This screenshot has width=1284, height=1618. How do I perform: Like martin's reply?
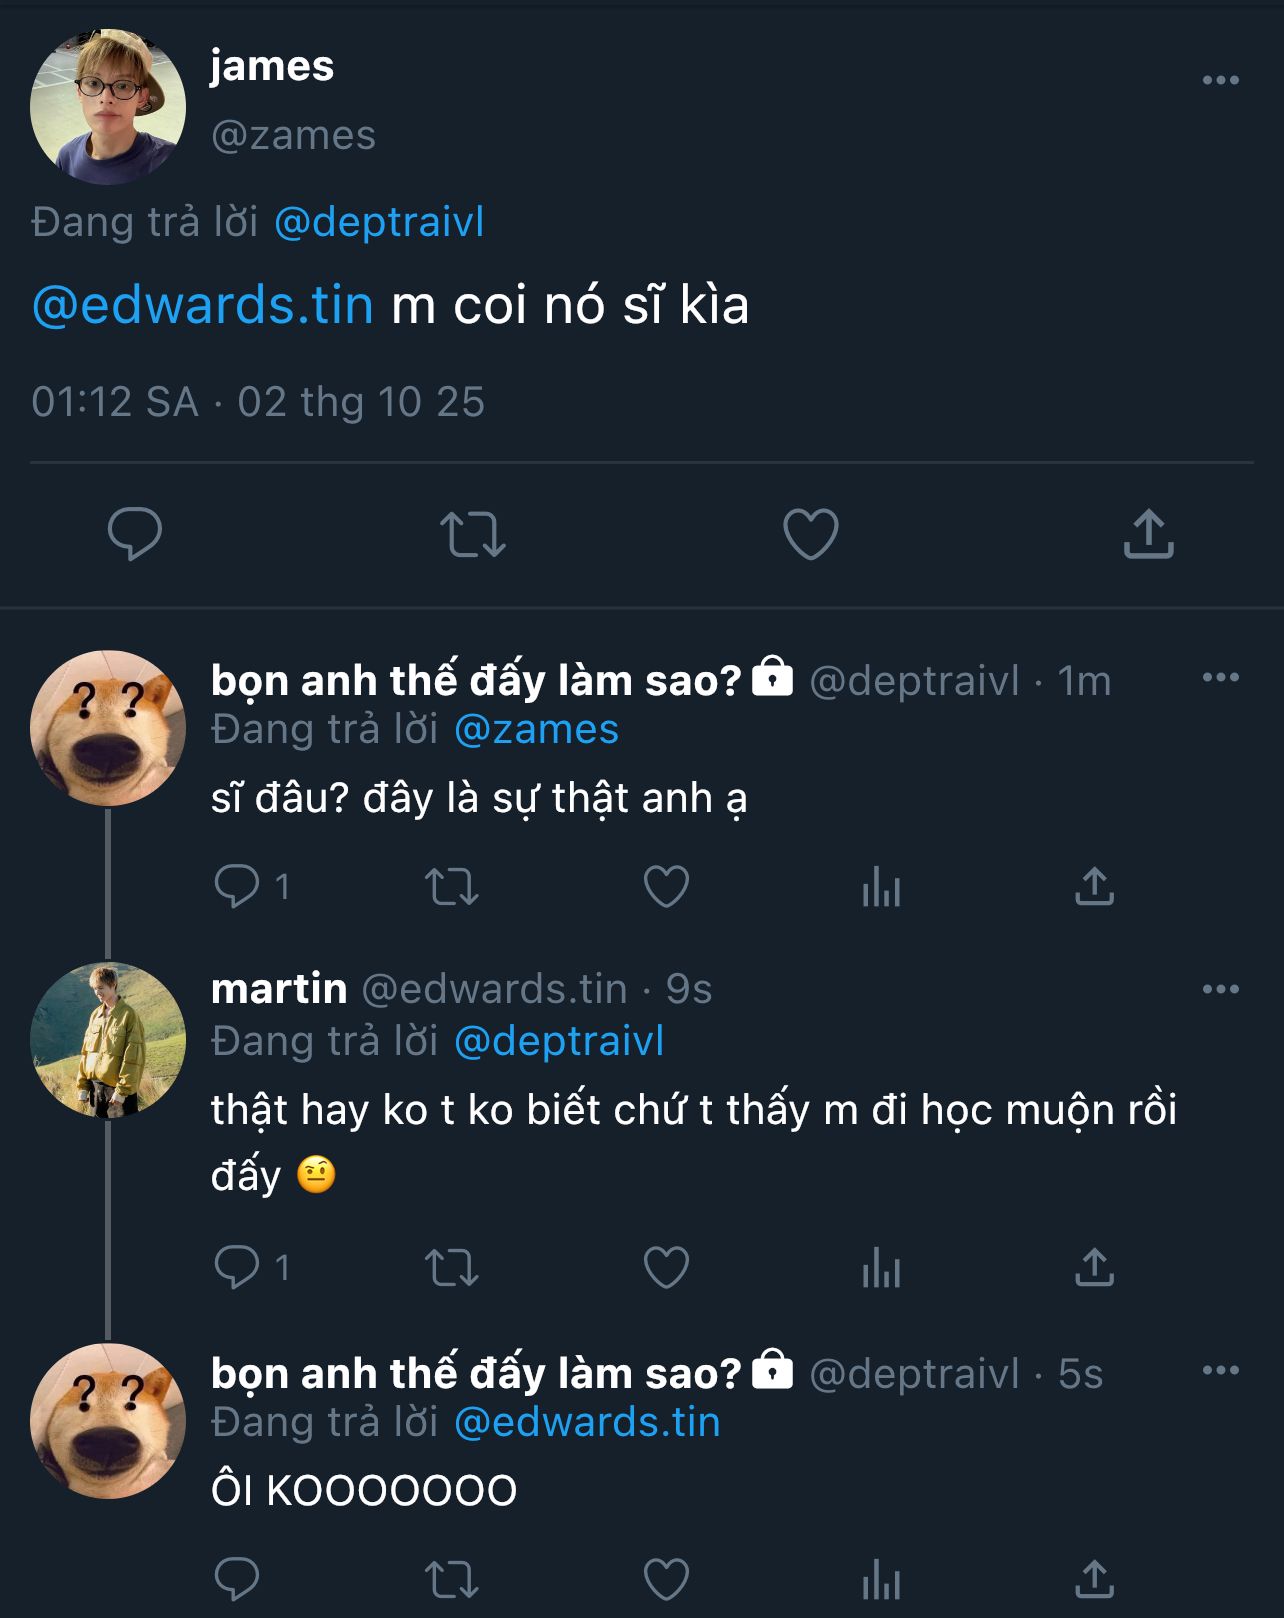tap(666, 1268)
